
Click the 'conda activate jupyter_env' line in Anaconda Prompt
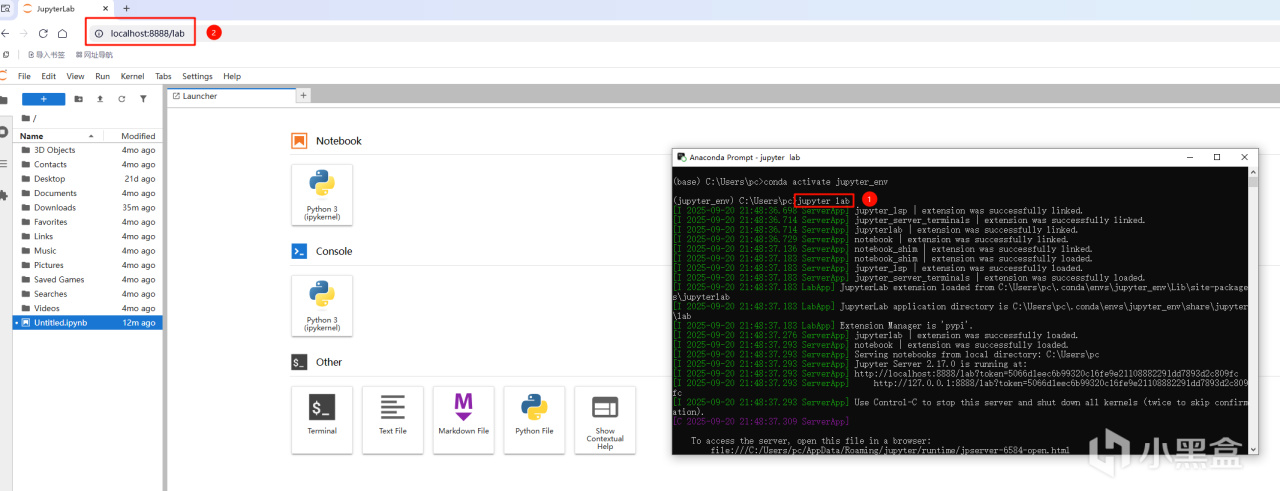pos(781,182)
